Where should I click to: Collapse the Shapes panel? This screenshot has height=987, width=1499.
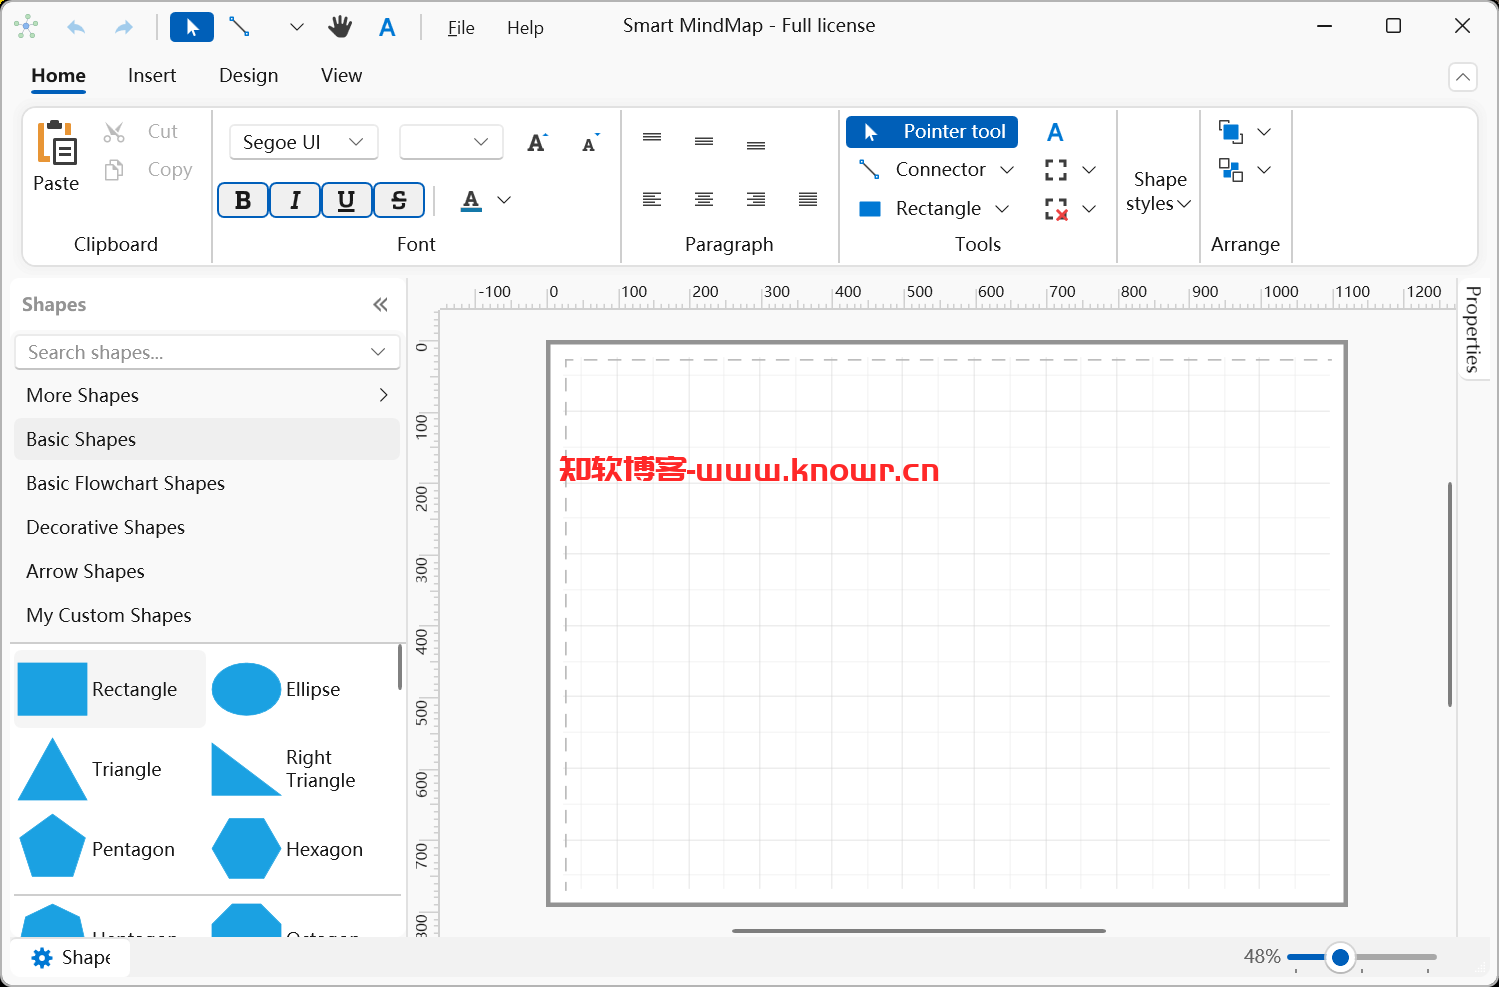click(x=380, y=305)
